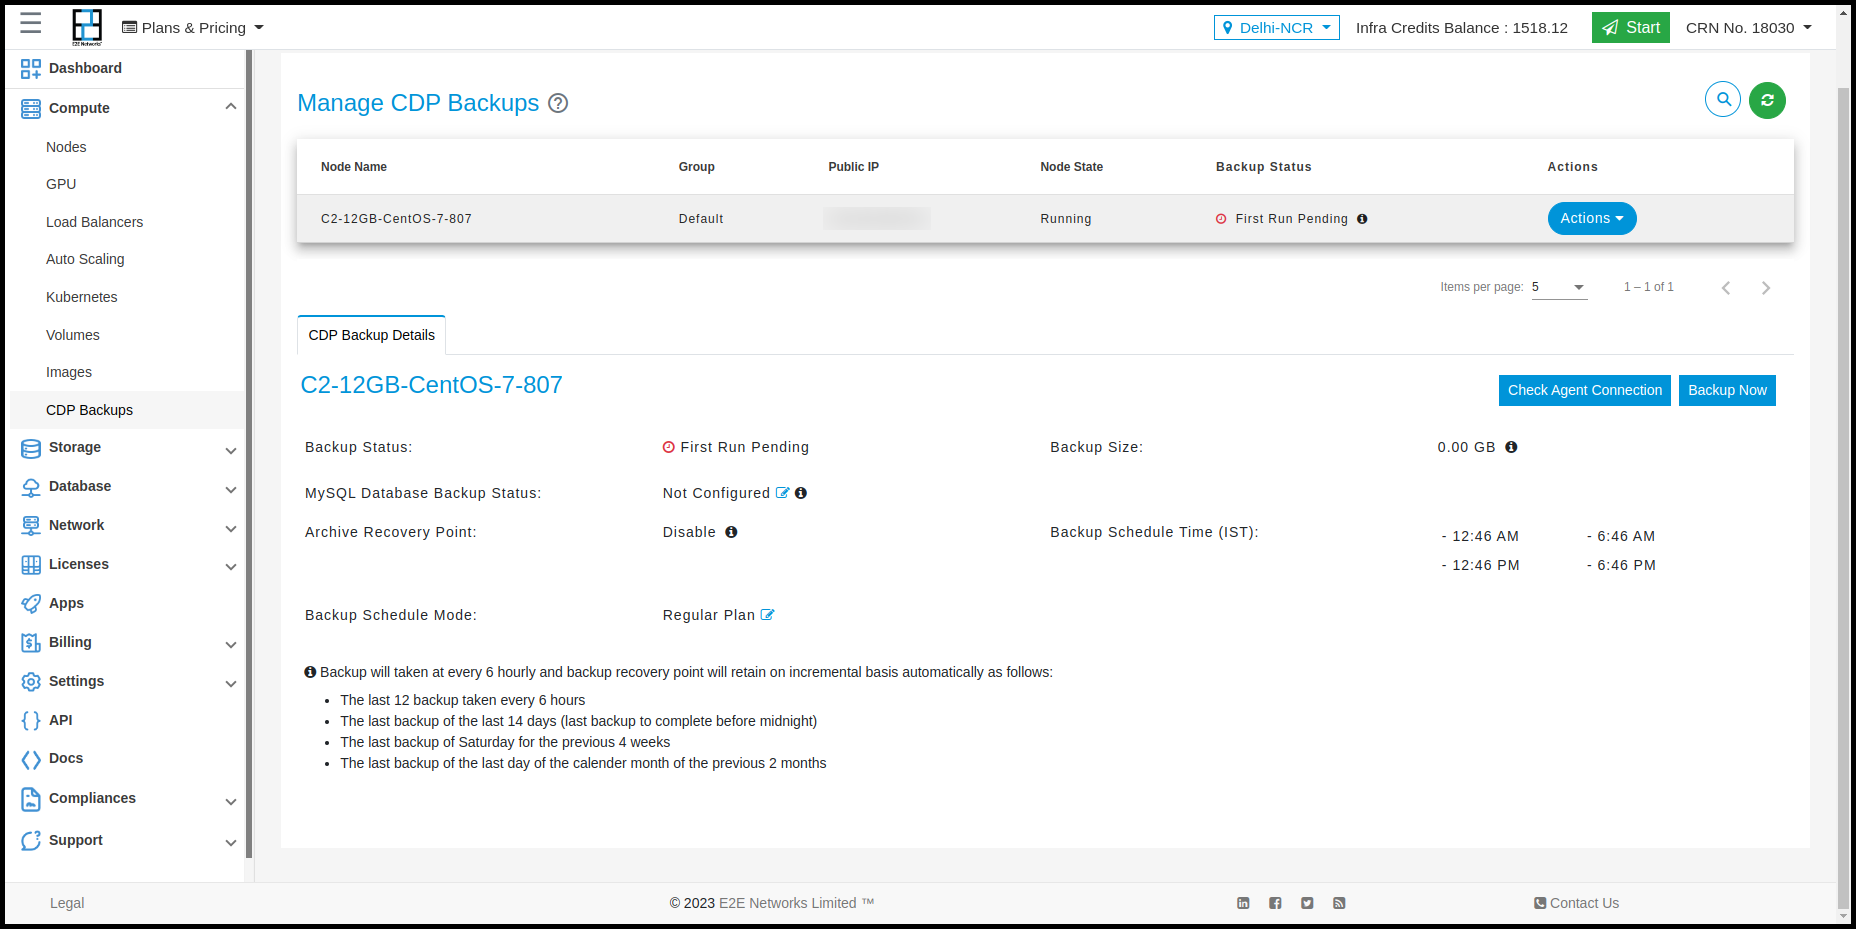
Task: Click the C2-12GB-CentOS-7-807 details heading
Action: point(431,385)
